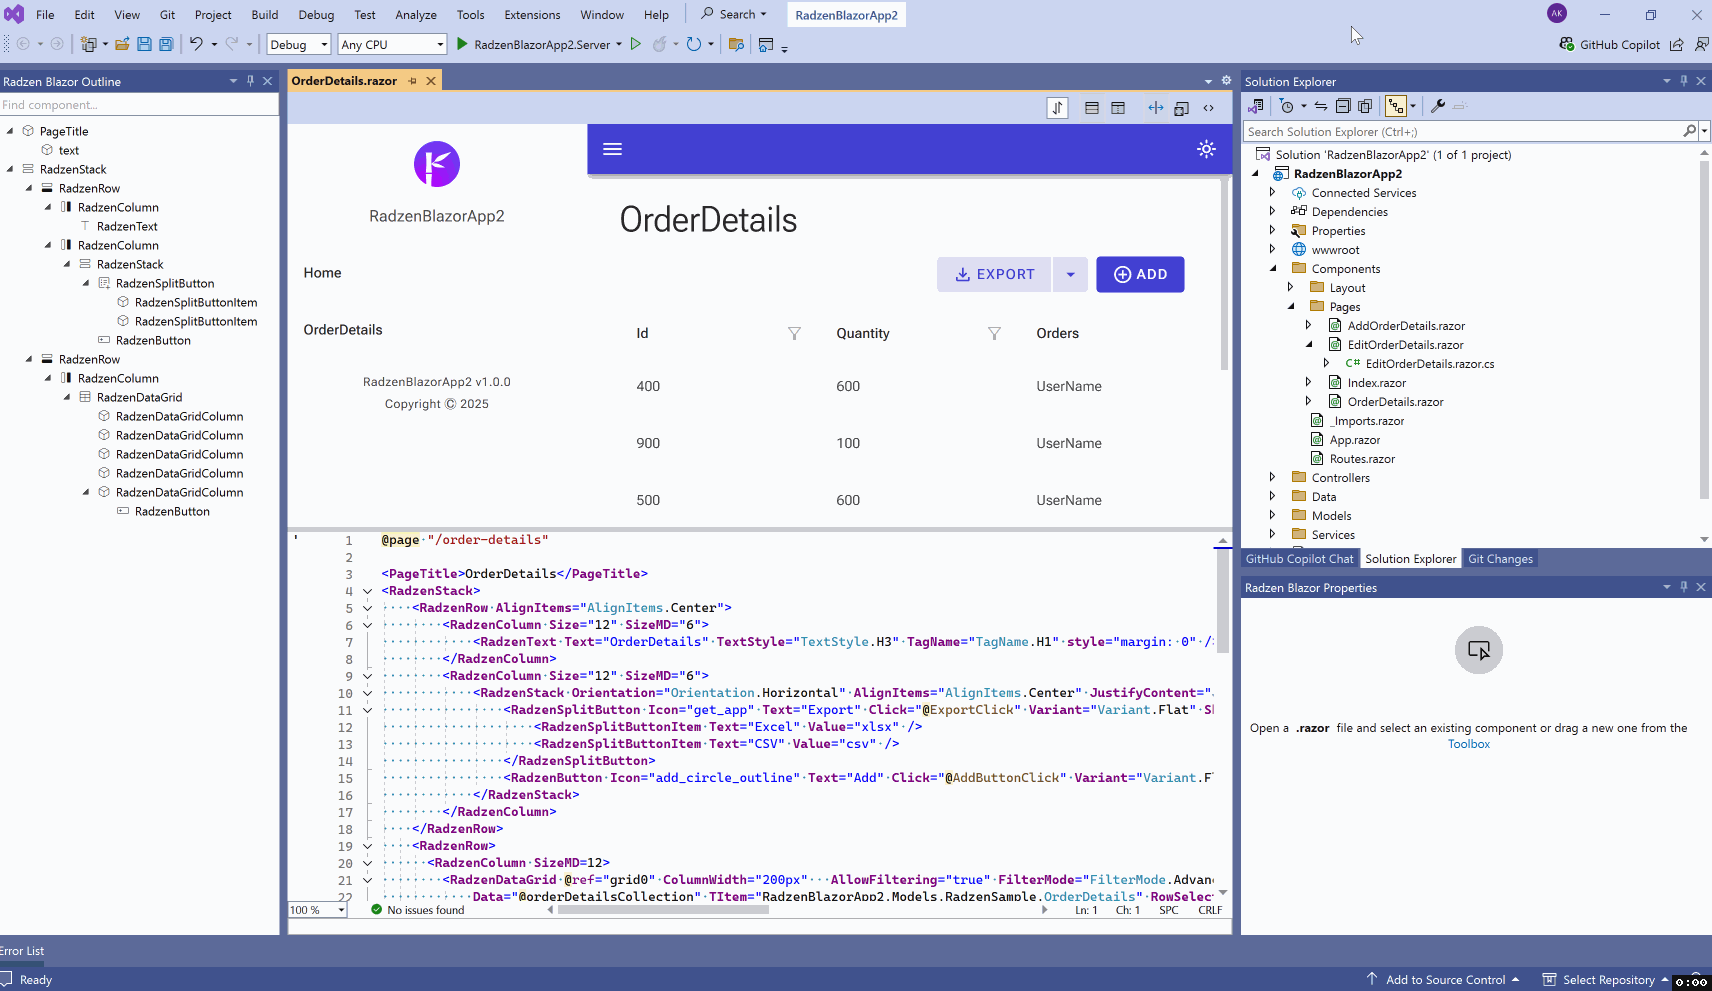
Task: Click the Properties wrench icon in Solution Explorer
Action: click(x=1437, y=106)
